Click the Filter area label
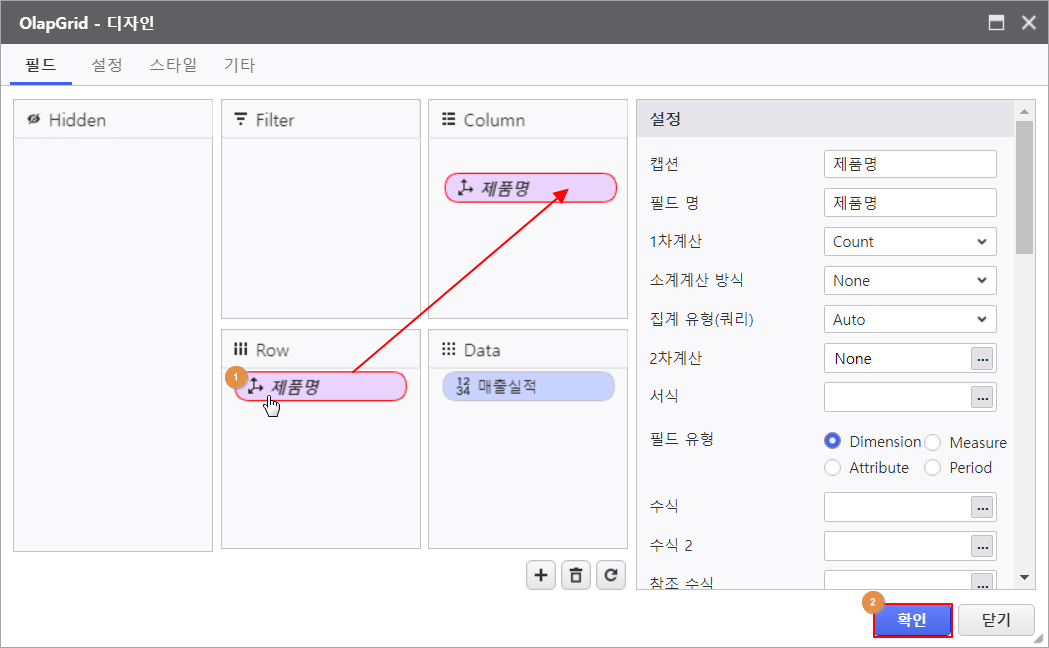The width and height of the screenshot is (1049, 648). 275,120
